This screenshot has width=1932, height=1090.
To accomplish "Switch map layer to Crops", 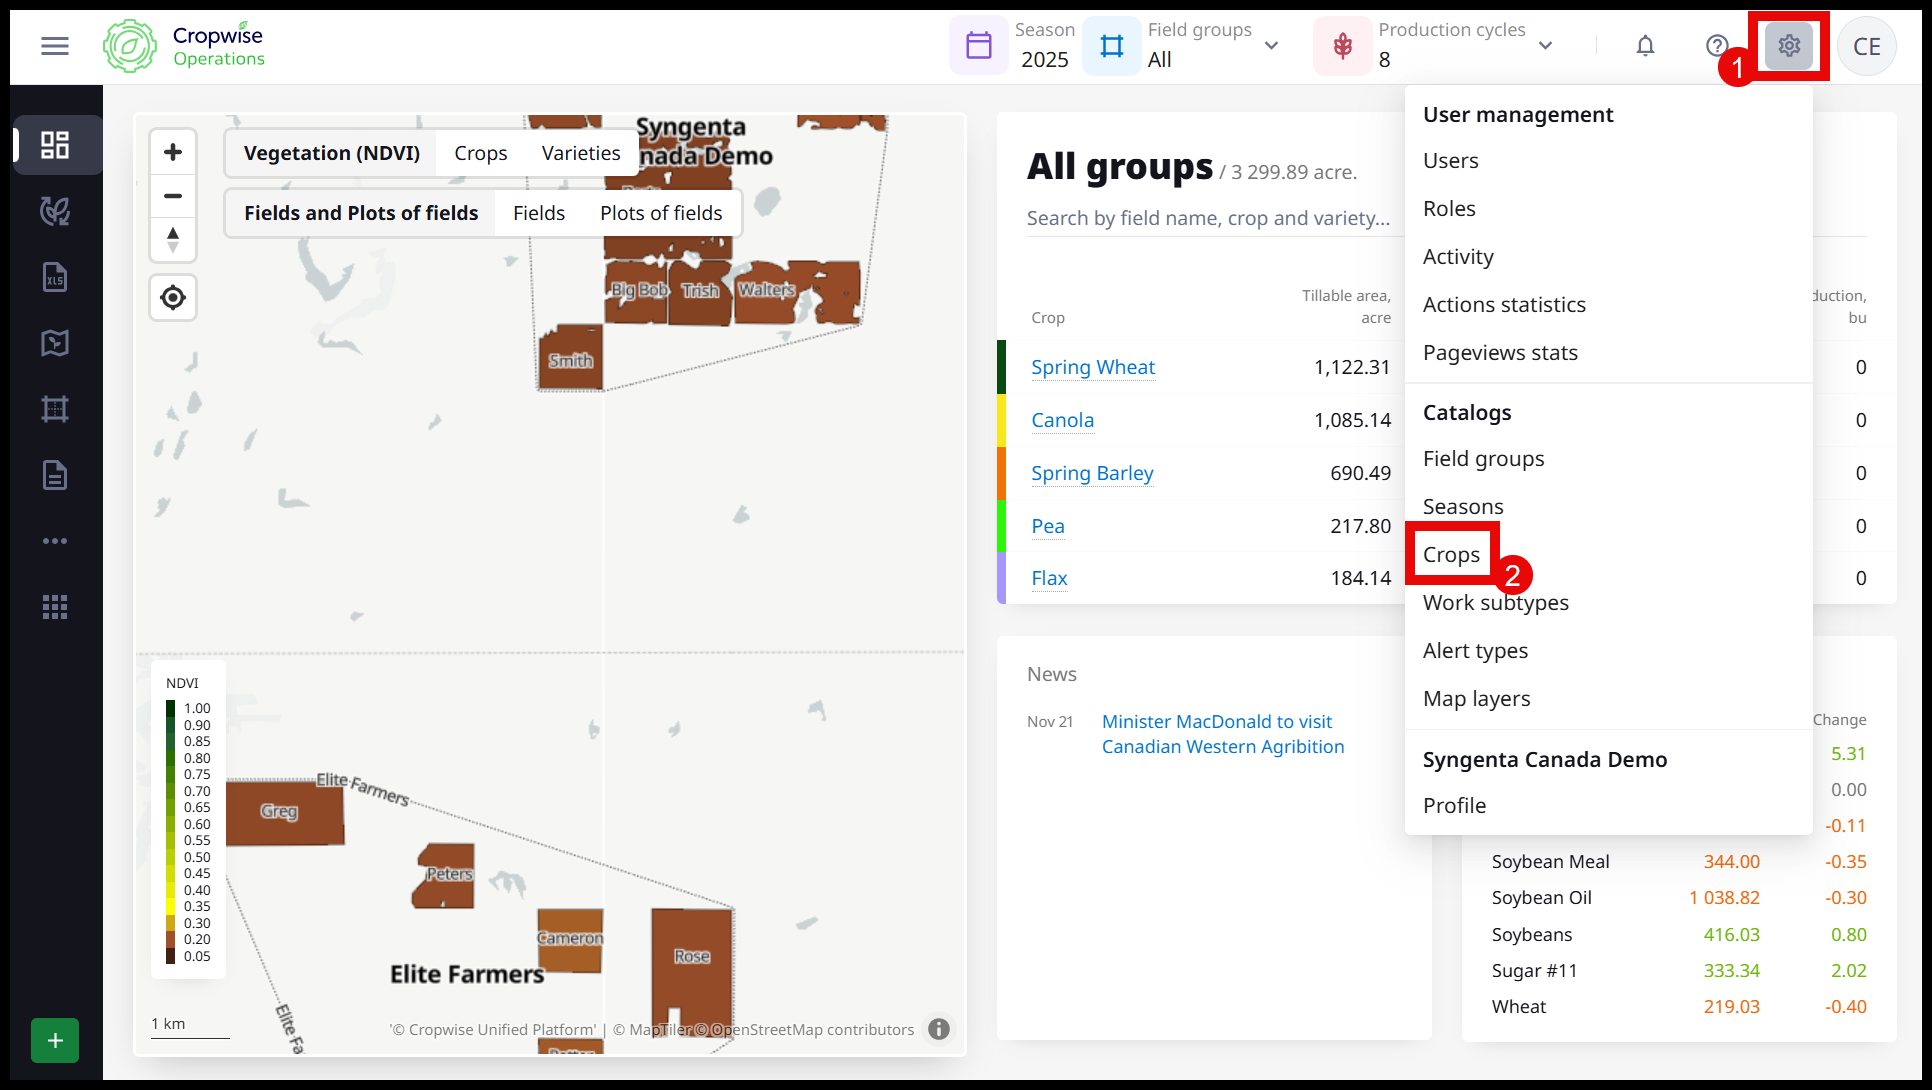I will click(x=480, y=153).
